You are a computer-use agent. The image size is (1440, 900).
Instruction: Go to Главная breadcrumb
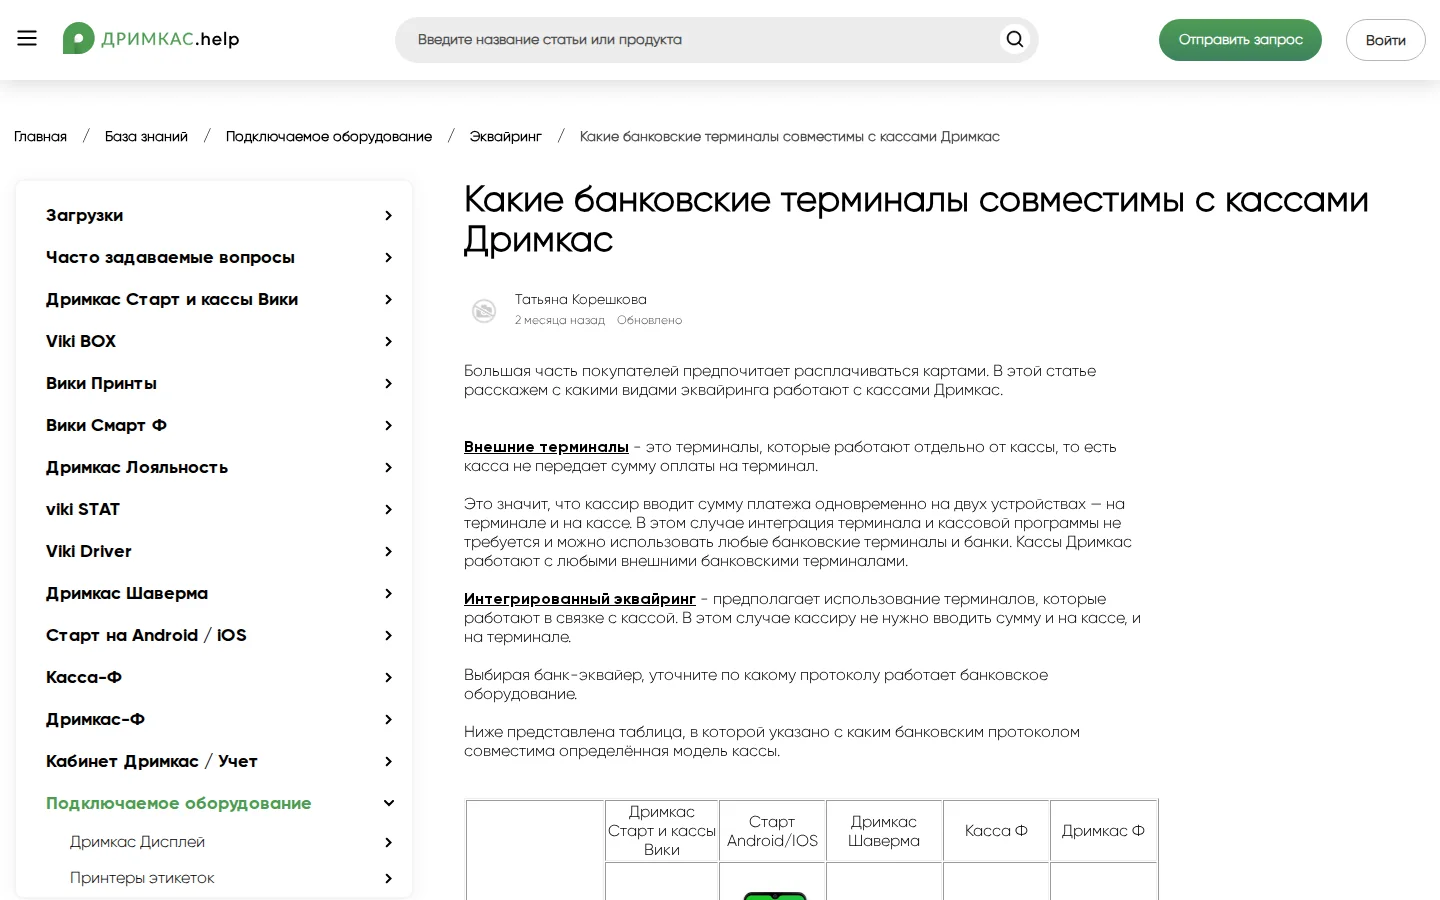pos(40,136)
